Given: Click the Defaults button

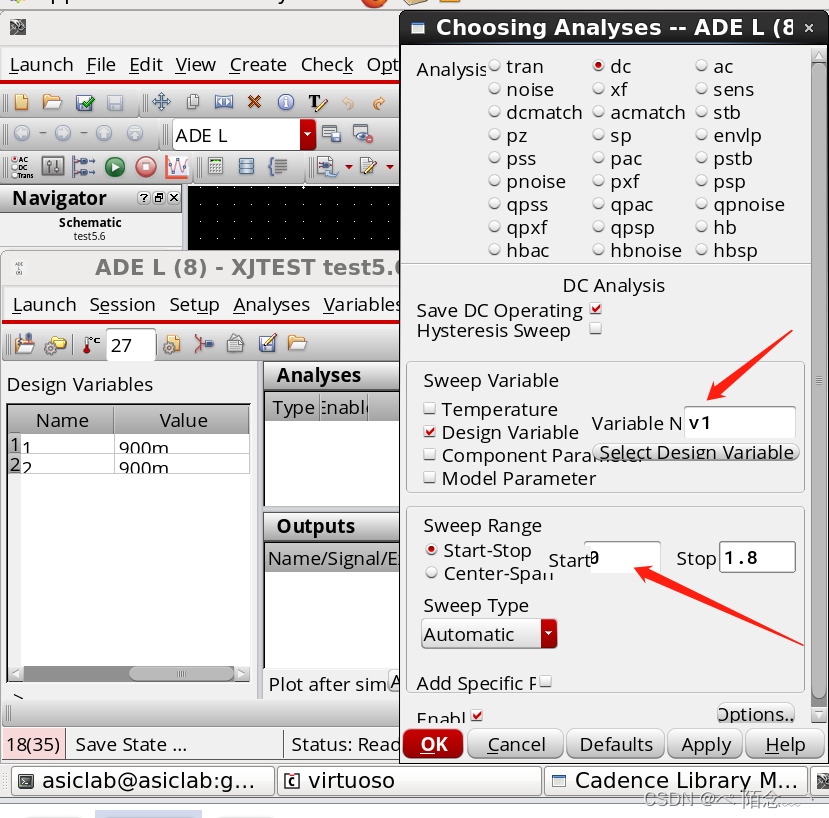Looking at the screenshot, I should (616, 744).
